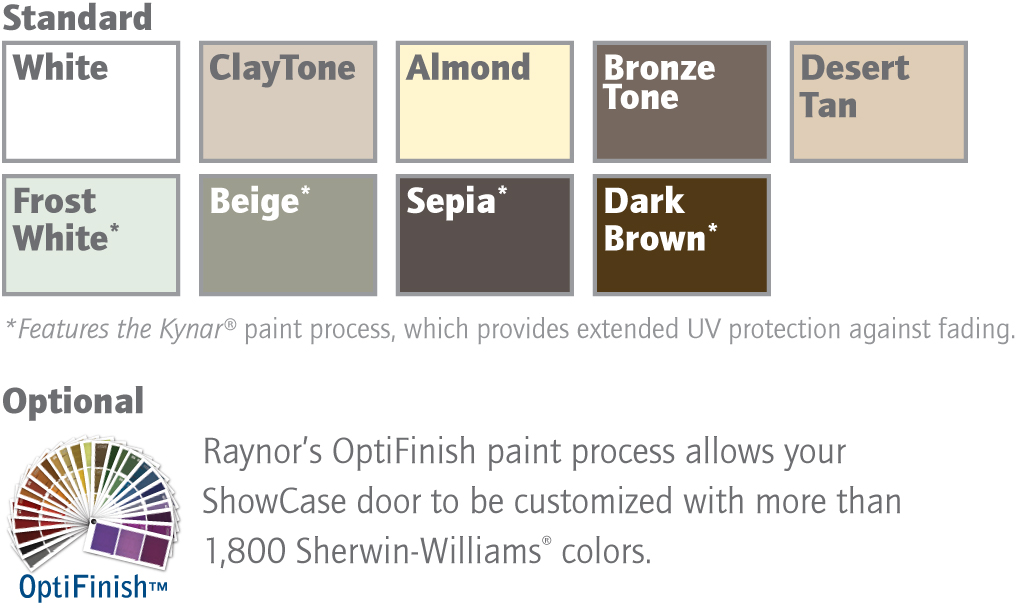Choose the ClayTone color swatch

288,102
